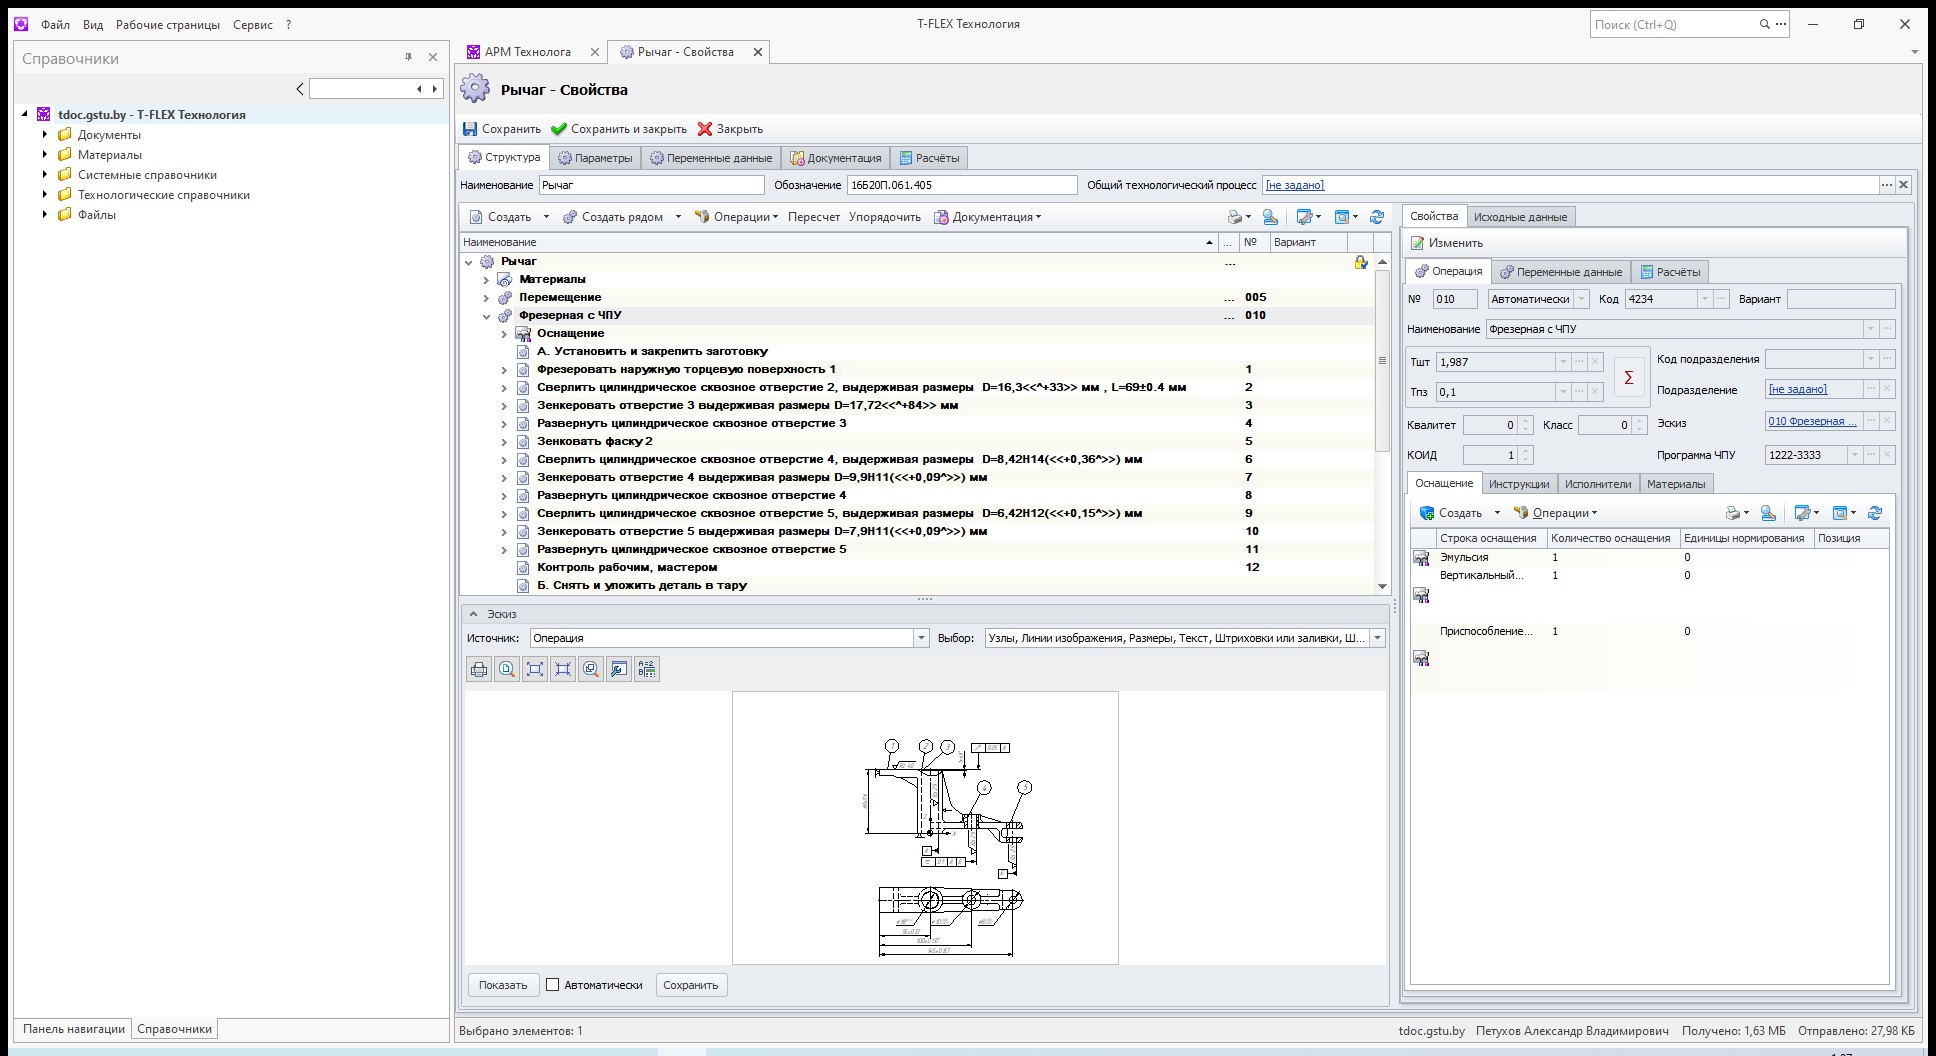The height and width of the screenshot is (1056, 1936).
Task: Click the print icon in sketch toolbar
Action: point(479,669)
